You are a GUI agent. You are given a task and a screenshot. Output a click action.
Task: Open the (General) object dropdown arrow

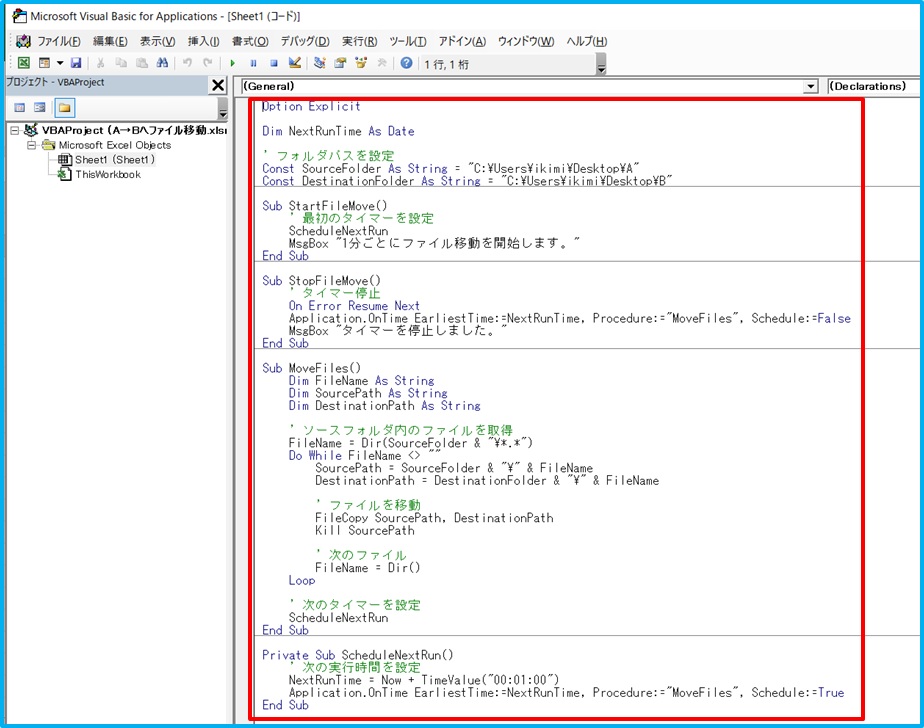coord(811,87)
